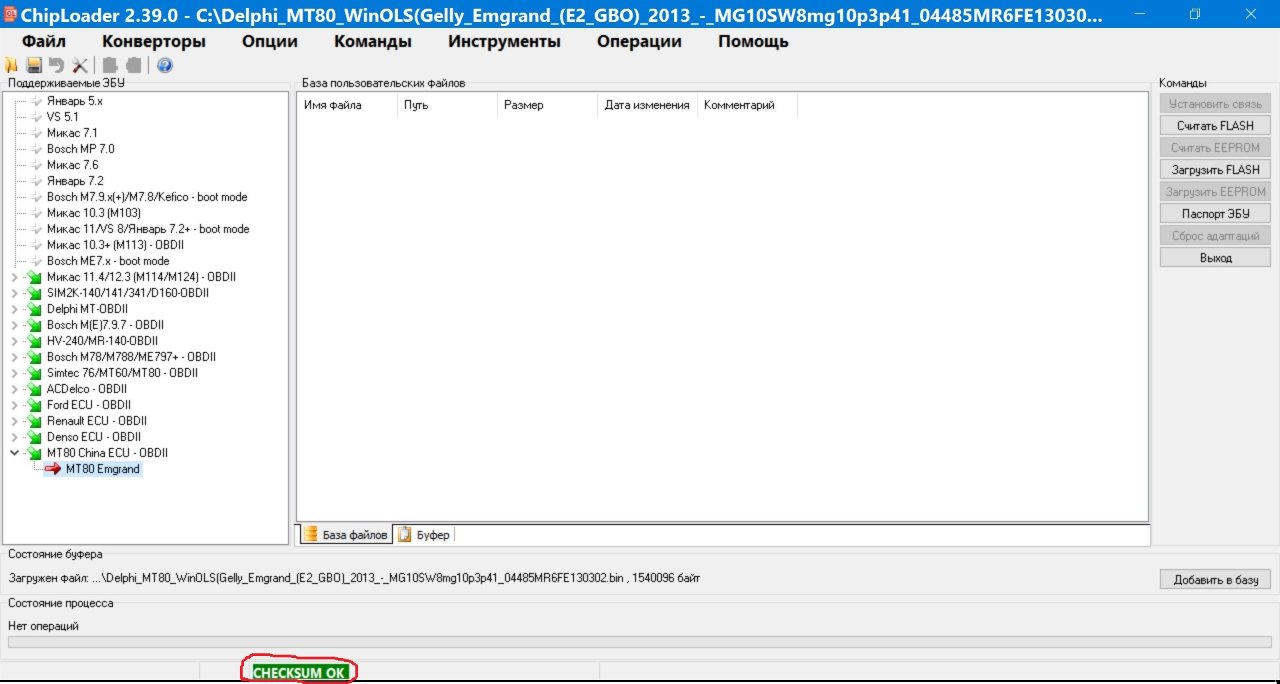Expand the Bosch M(E)7.9.7 - OBDII node
Image resolution: width=1280 pixels, height=684 pixels.
point(14,325)
